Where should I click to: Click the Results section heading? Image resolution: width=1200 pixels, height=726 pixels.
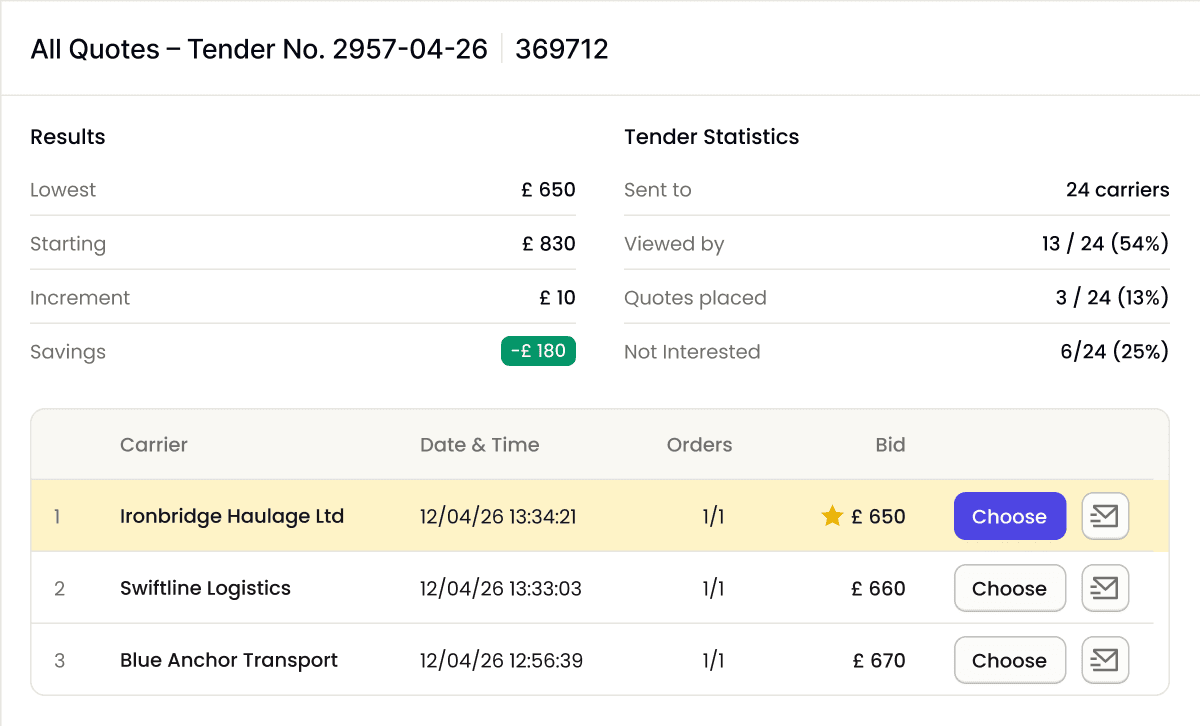pos(67,136)
